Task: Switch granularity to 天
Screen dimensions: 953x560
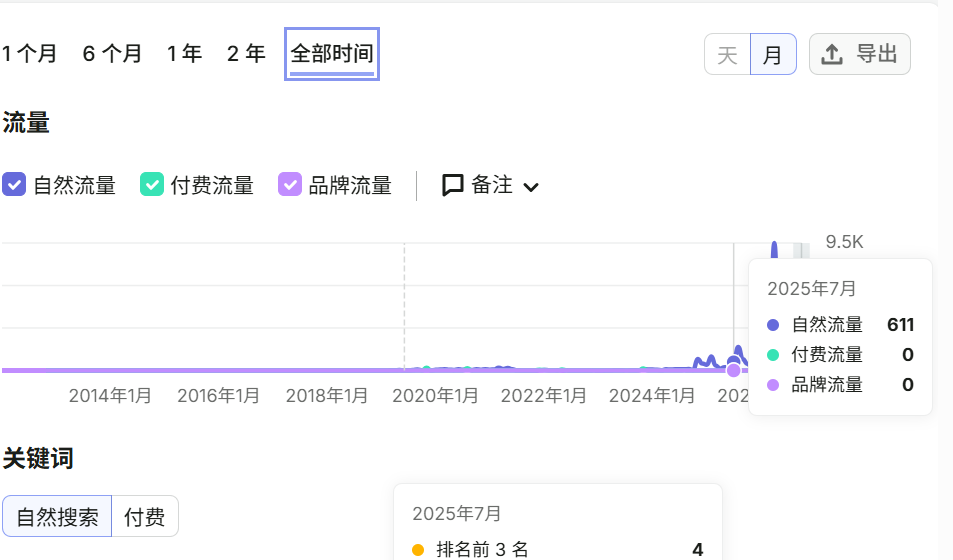Action: tap(728, 54)
